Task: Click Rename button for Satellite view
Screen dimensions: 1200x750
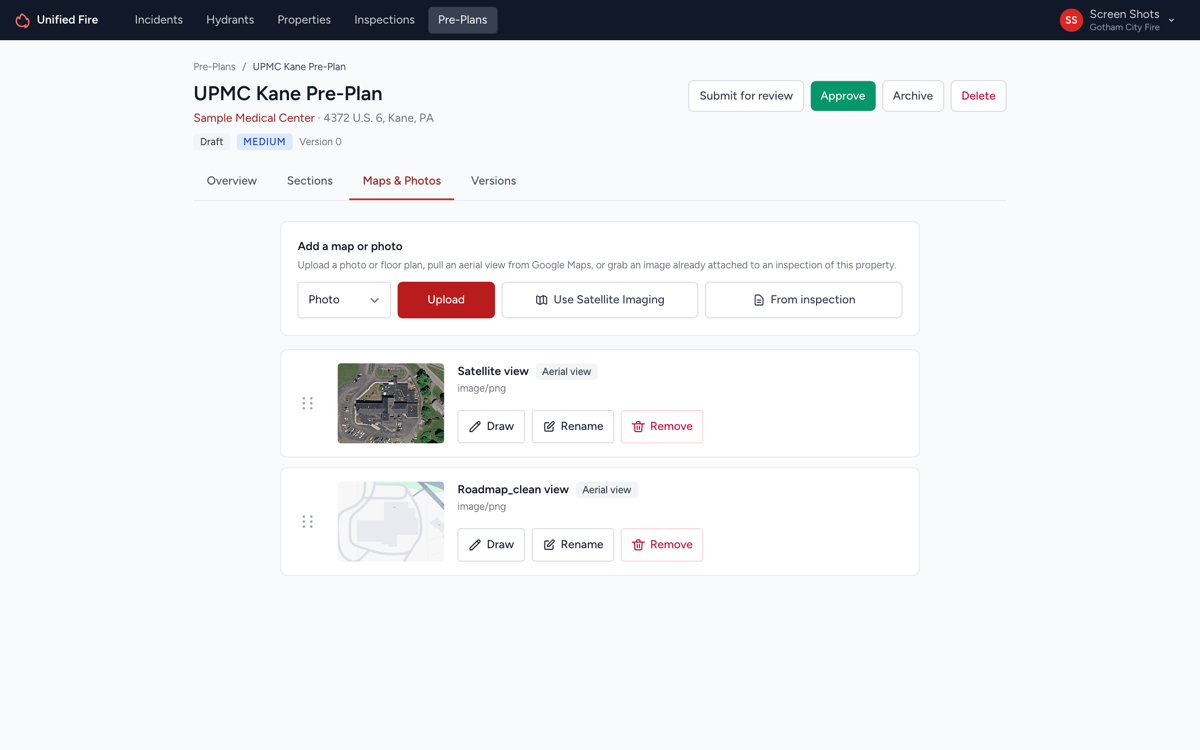Action: pyautogui.click(x=573, y=427)
